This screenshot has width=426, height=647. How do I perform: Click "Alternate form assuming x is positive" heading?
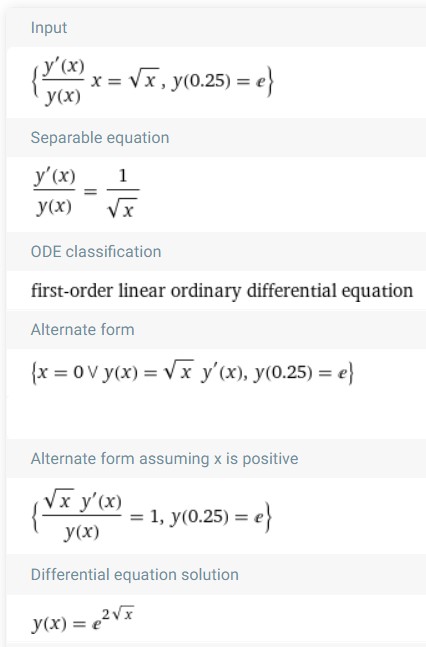(164, 459)
